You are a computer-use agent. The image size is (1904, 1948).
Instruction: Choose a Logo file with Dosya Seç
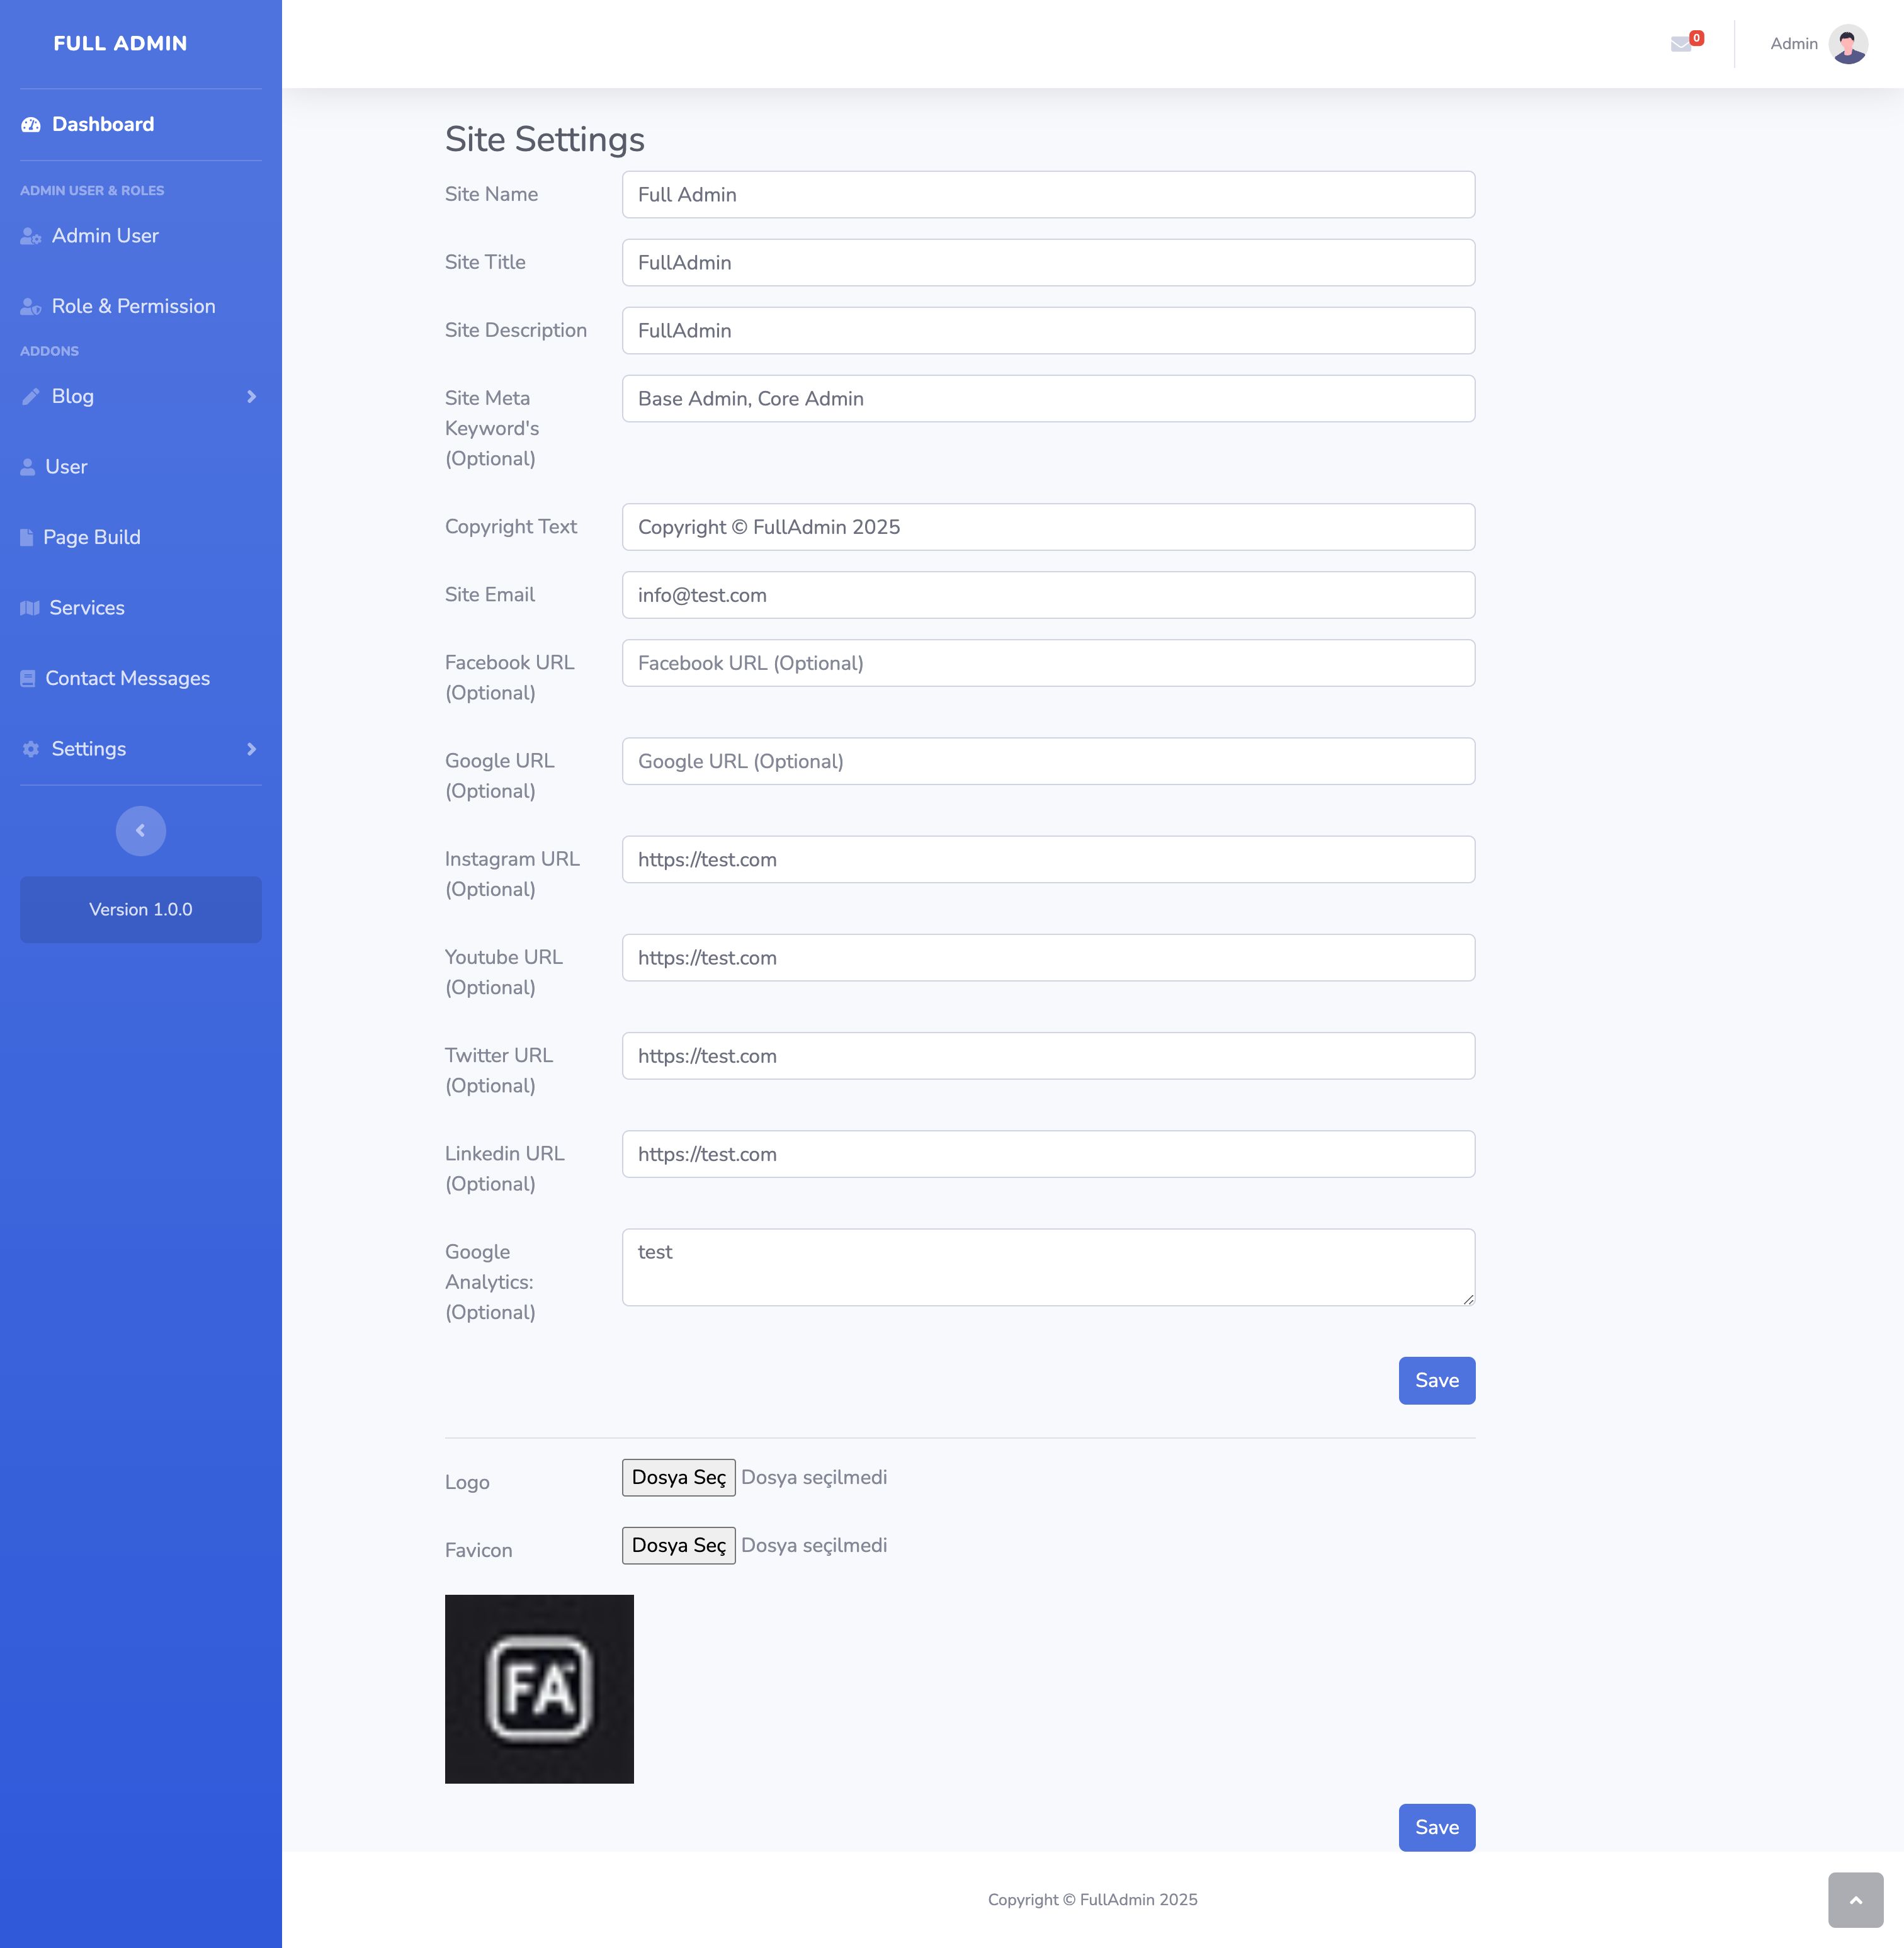(678, 1477)
